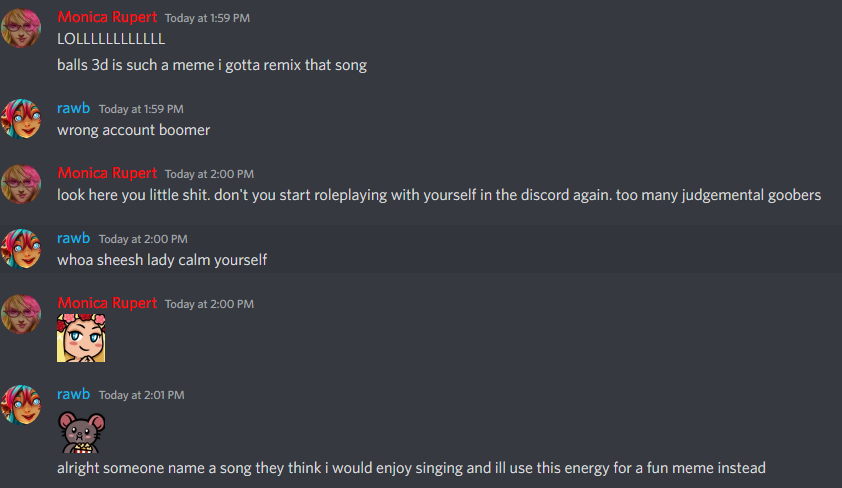Select the 'whoa sheesh lady calm yourself' message
Screen dimensions: 842x488
coord(162,260)
